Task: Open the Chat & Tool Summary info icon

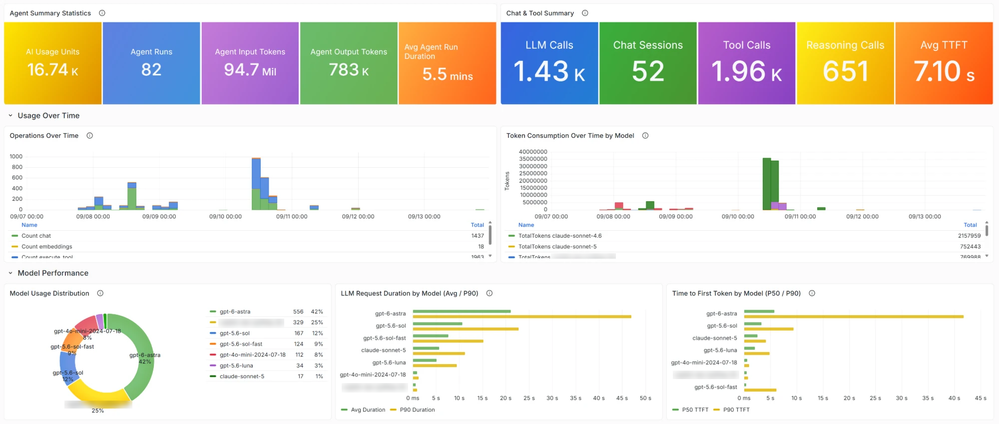Action: pos(586,13)
